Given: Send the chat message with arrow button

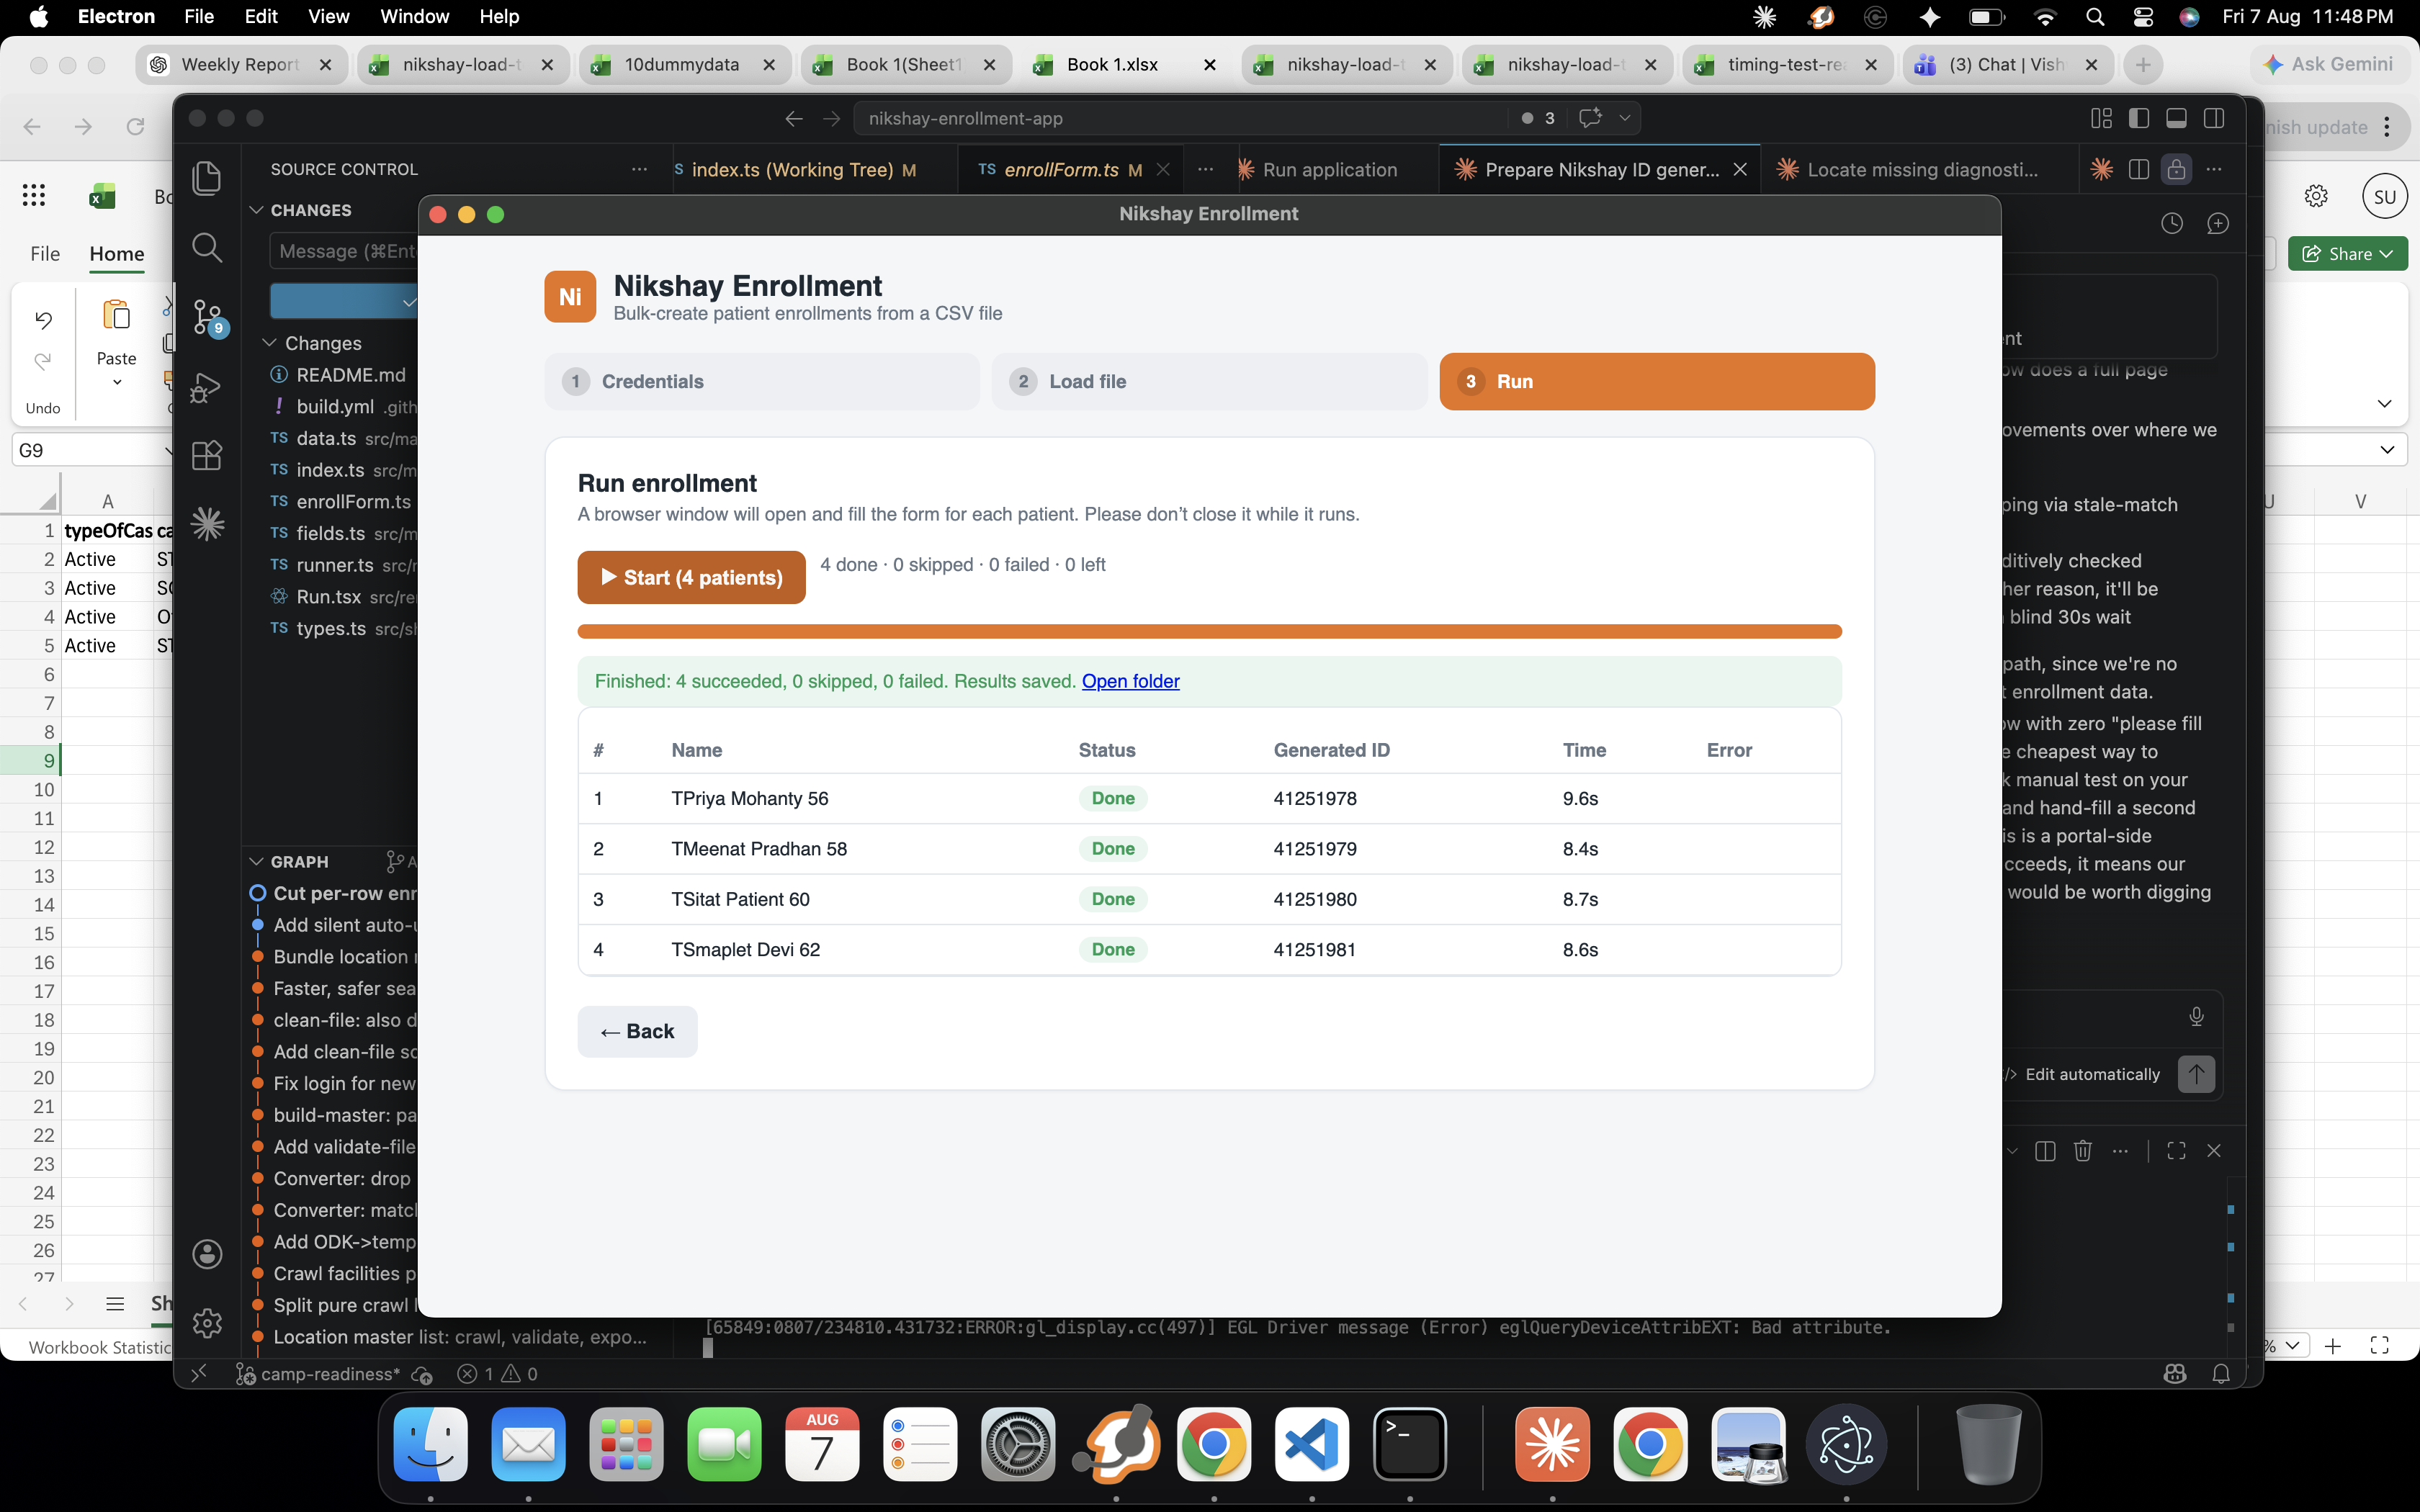Looking at the screenshot, I should click(2196, 1074).
